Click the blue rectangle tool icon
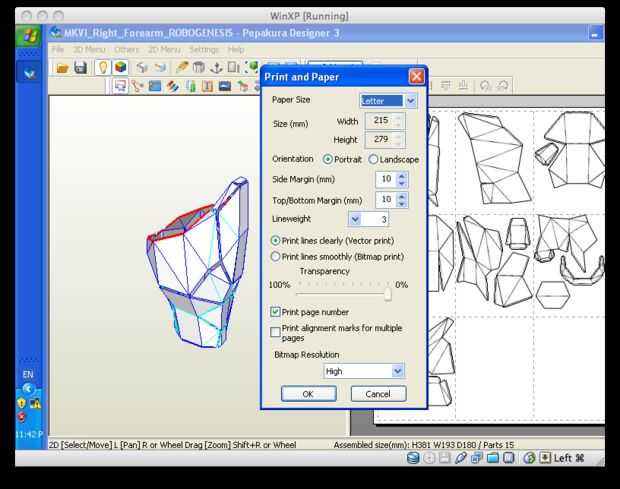Viewport: 620px width, 489px height. 155,86
